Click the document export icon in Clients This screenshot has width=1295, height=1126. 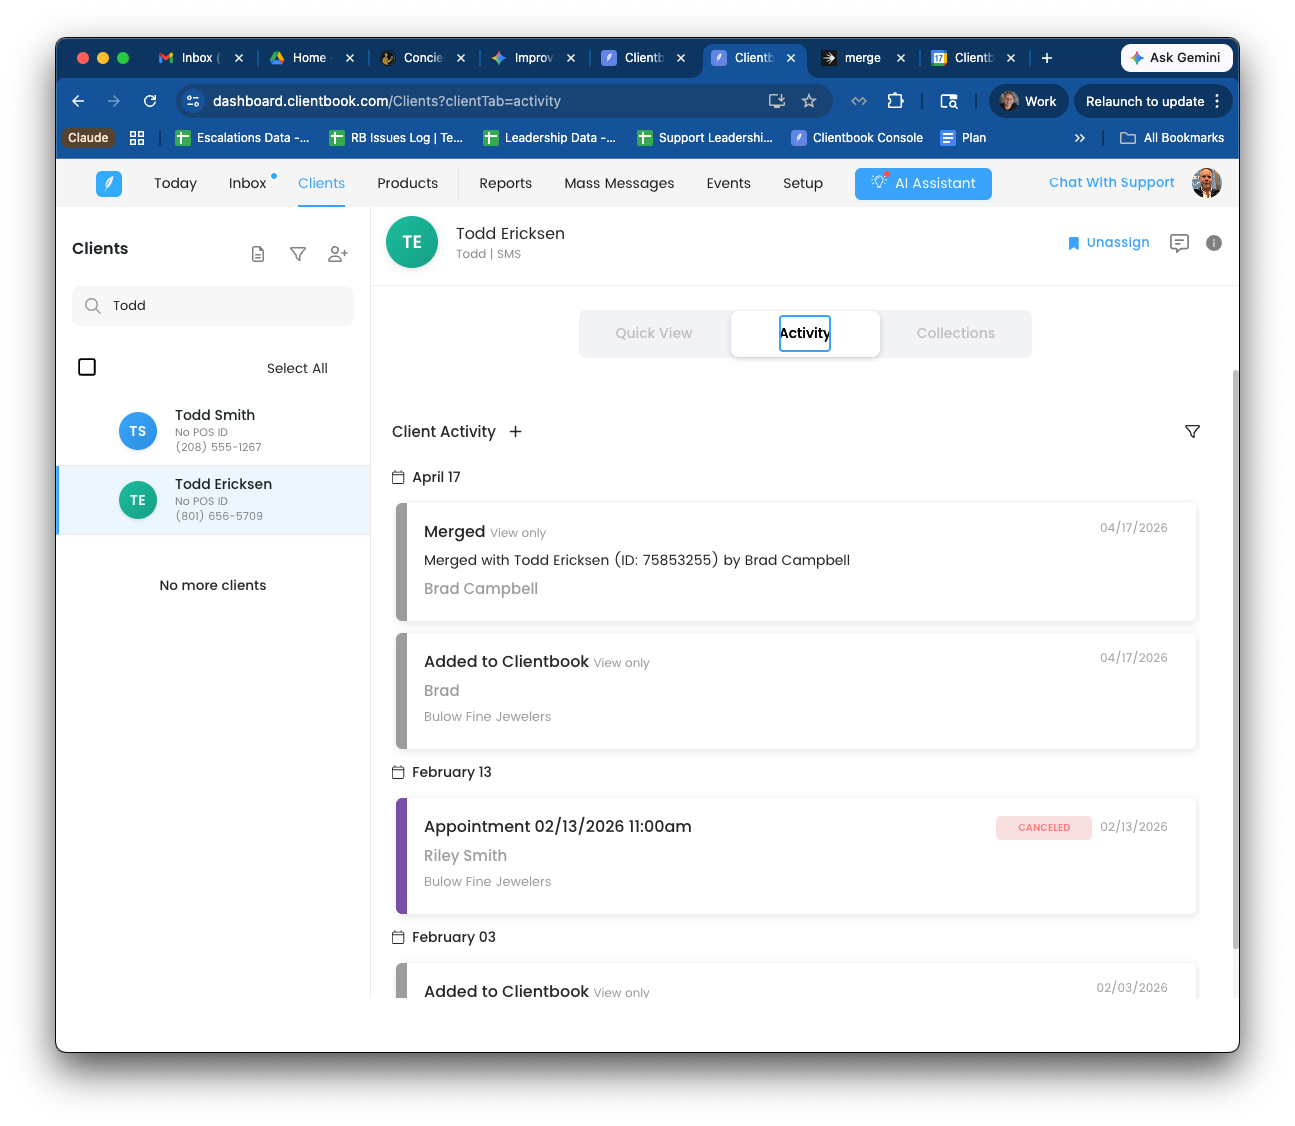coord(258,254)
